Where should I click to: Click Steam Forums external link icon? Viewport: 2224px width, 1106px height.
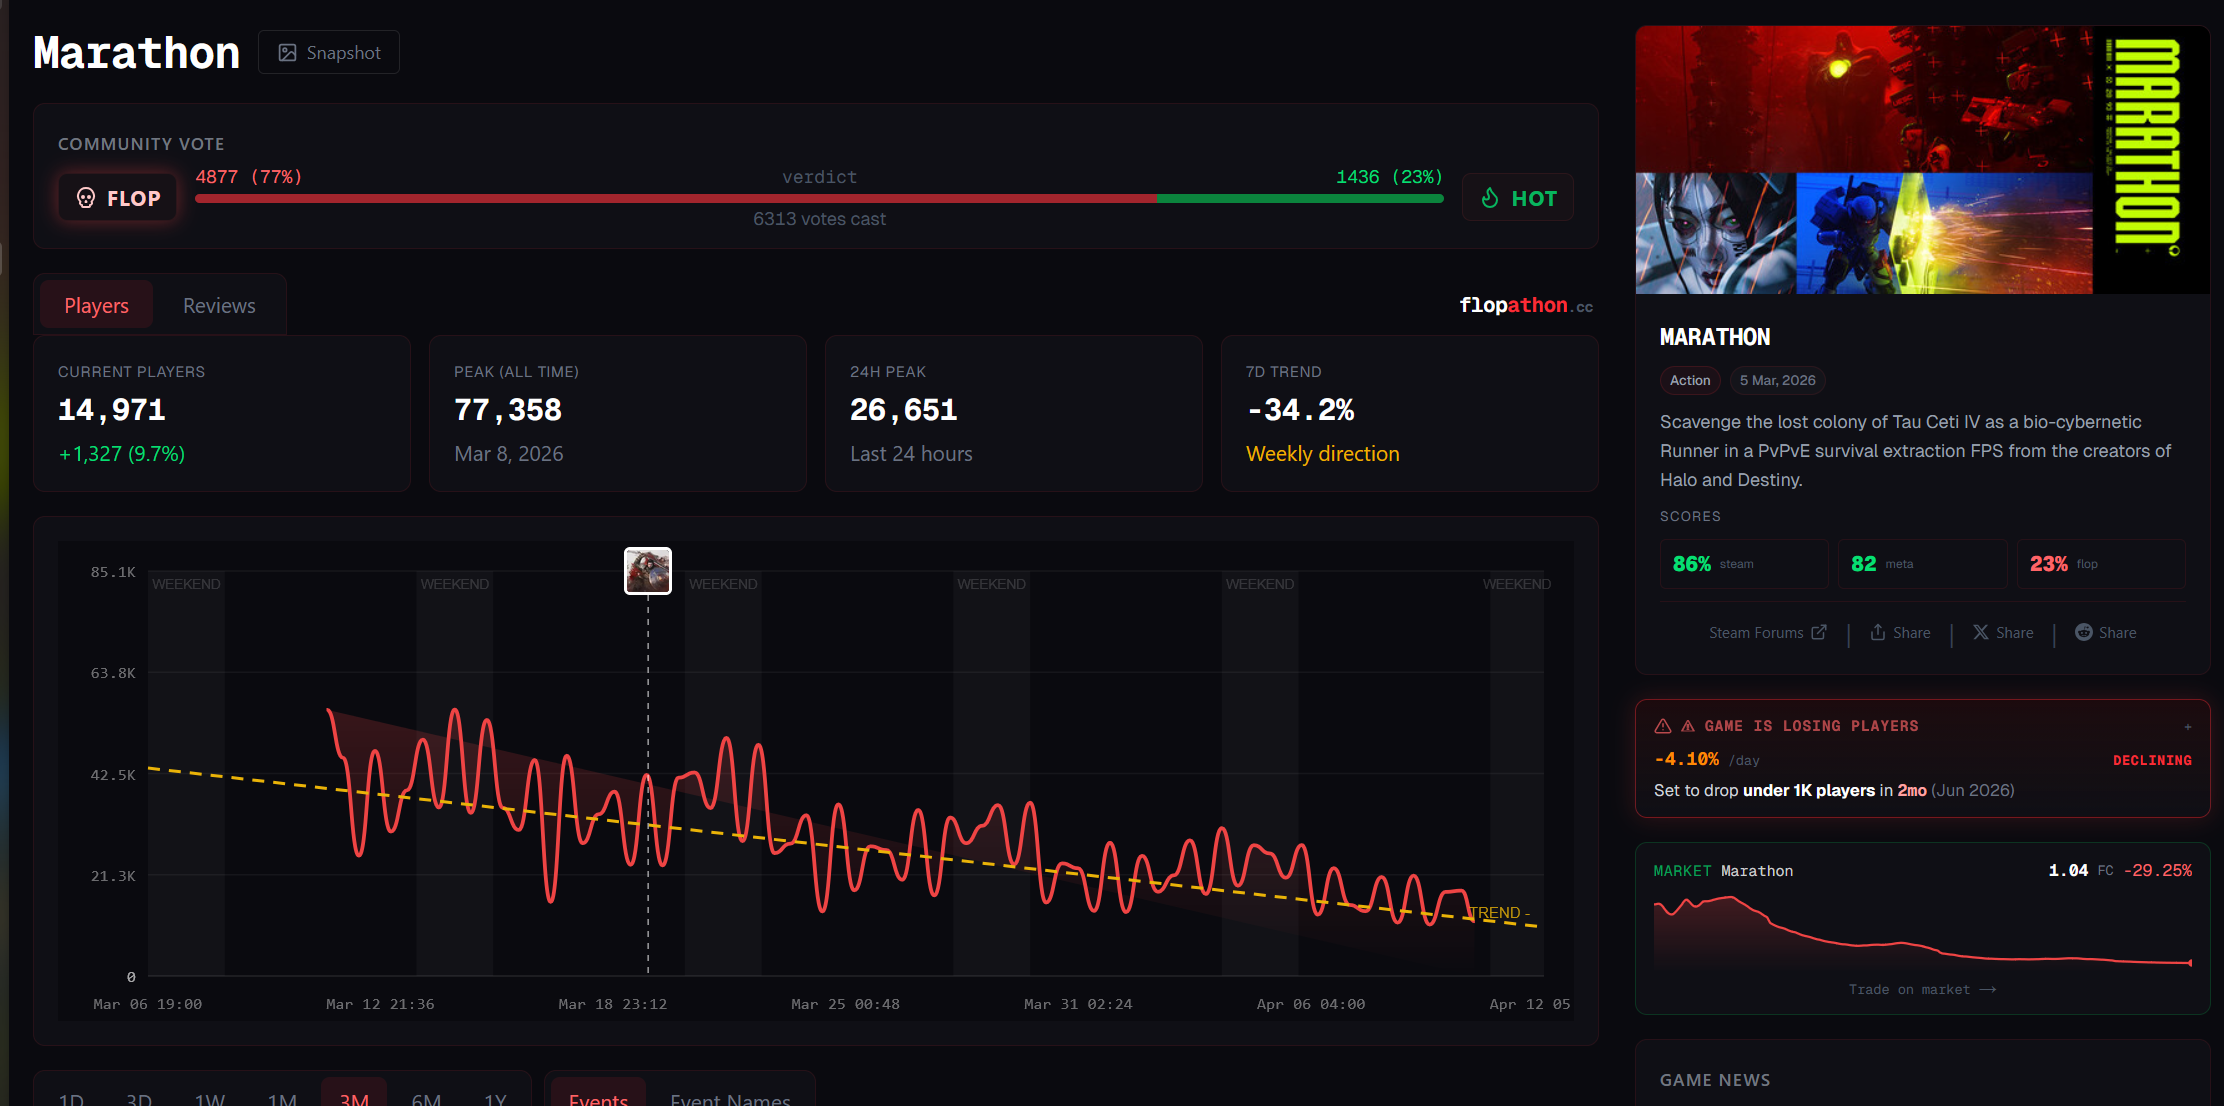click(1819, 632)
